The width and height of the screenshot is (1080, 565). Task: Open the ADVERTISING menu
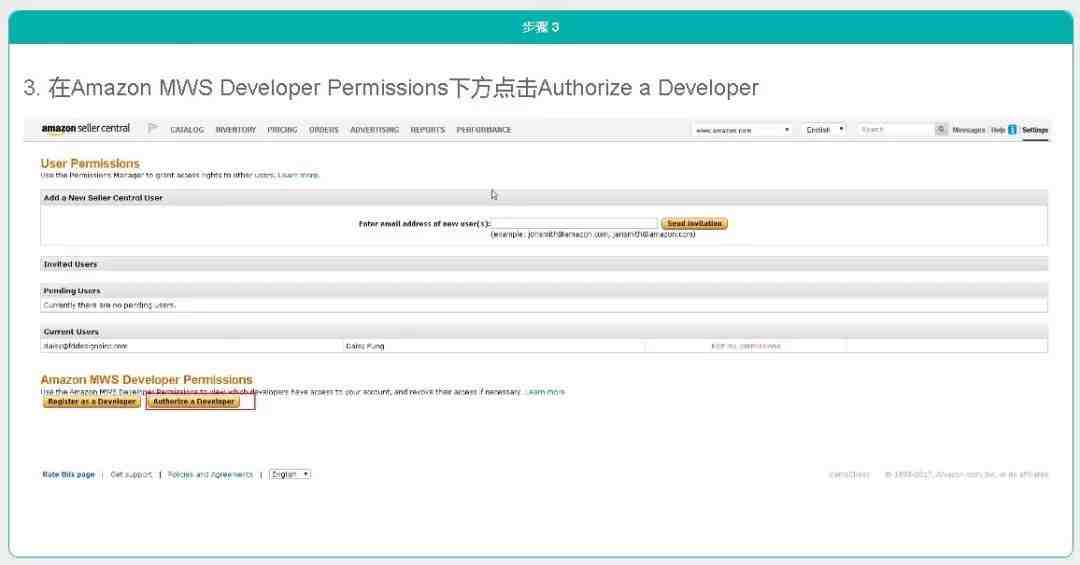tap(375, 130)
